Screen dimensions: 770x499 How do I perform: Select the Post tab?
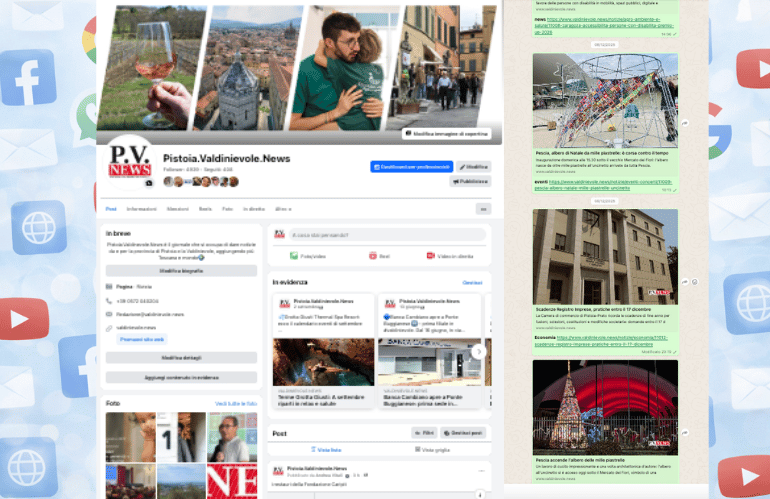click(x=111, y=209)
